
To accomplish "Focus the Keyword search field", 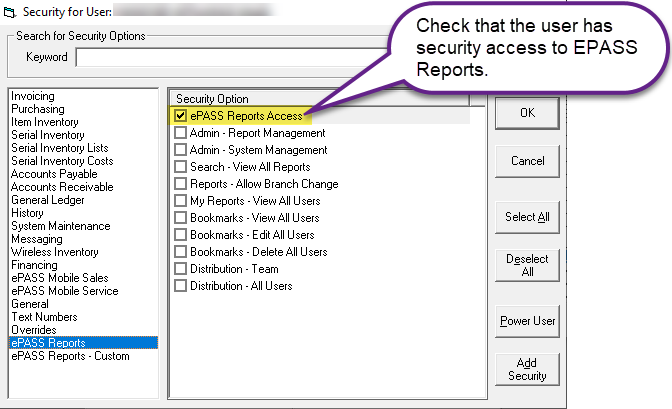I will tap(234, 57).
